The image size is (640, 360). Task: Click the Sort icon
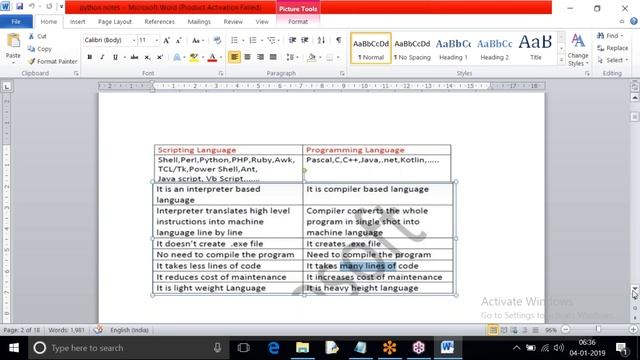coord(321,40)
